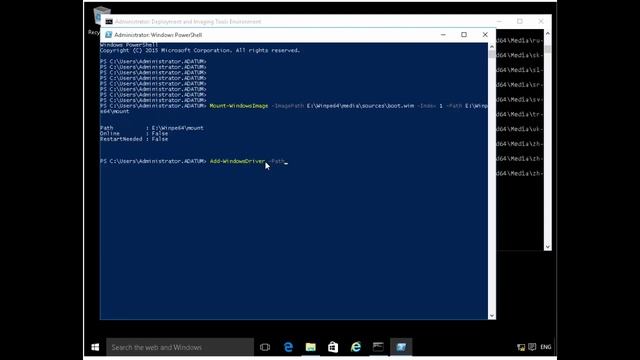Click the Path : E:\Winpe64\mount output line
Image resolution: width=640 pixels, height=360 pixels.
152,128
